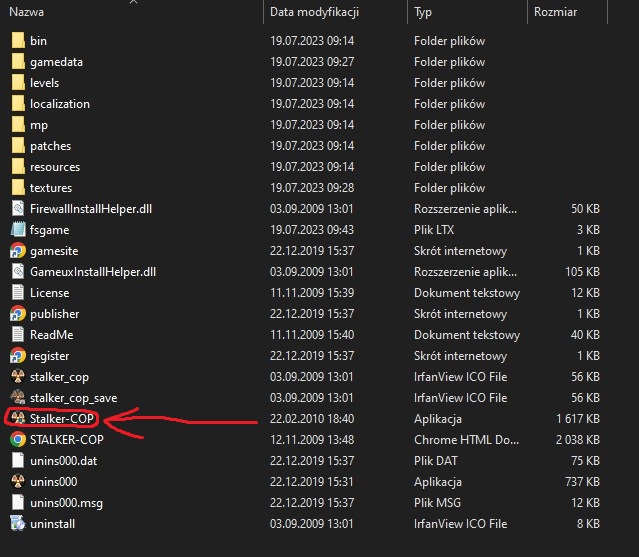Select the localization folder icon
The image size is (639, 557).
(18, 104)
